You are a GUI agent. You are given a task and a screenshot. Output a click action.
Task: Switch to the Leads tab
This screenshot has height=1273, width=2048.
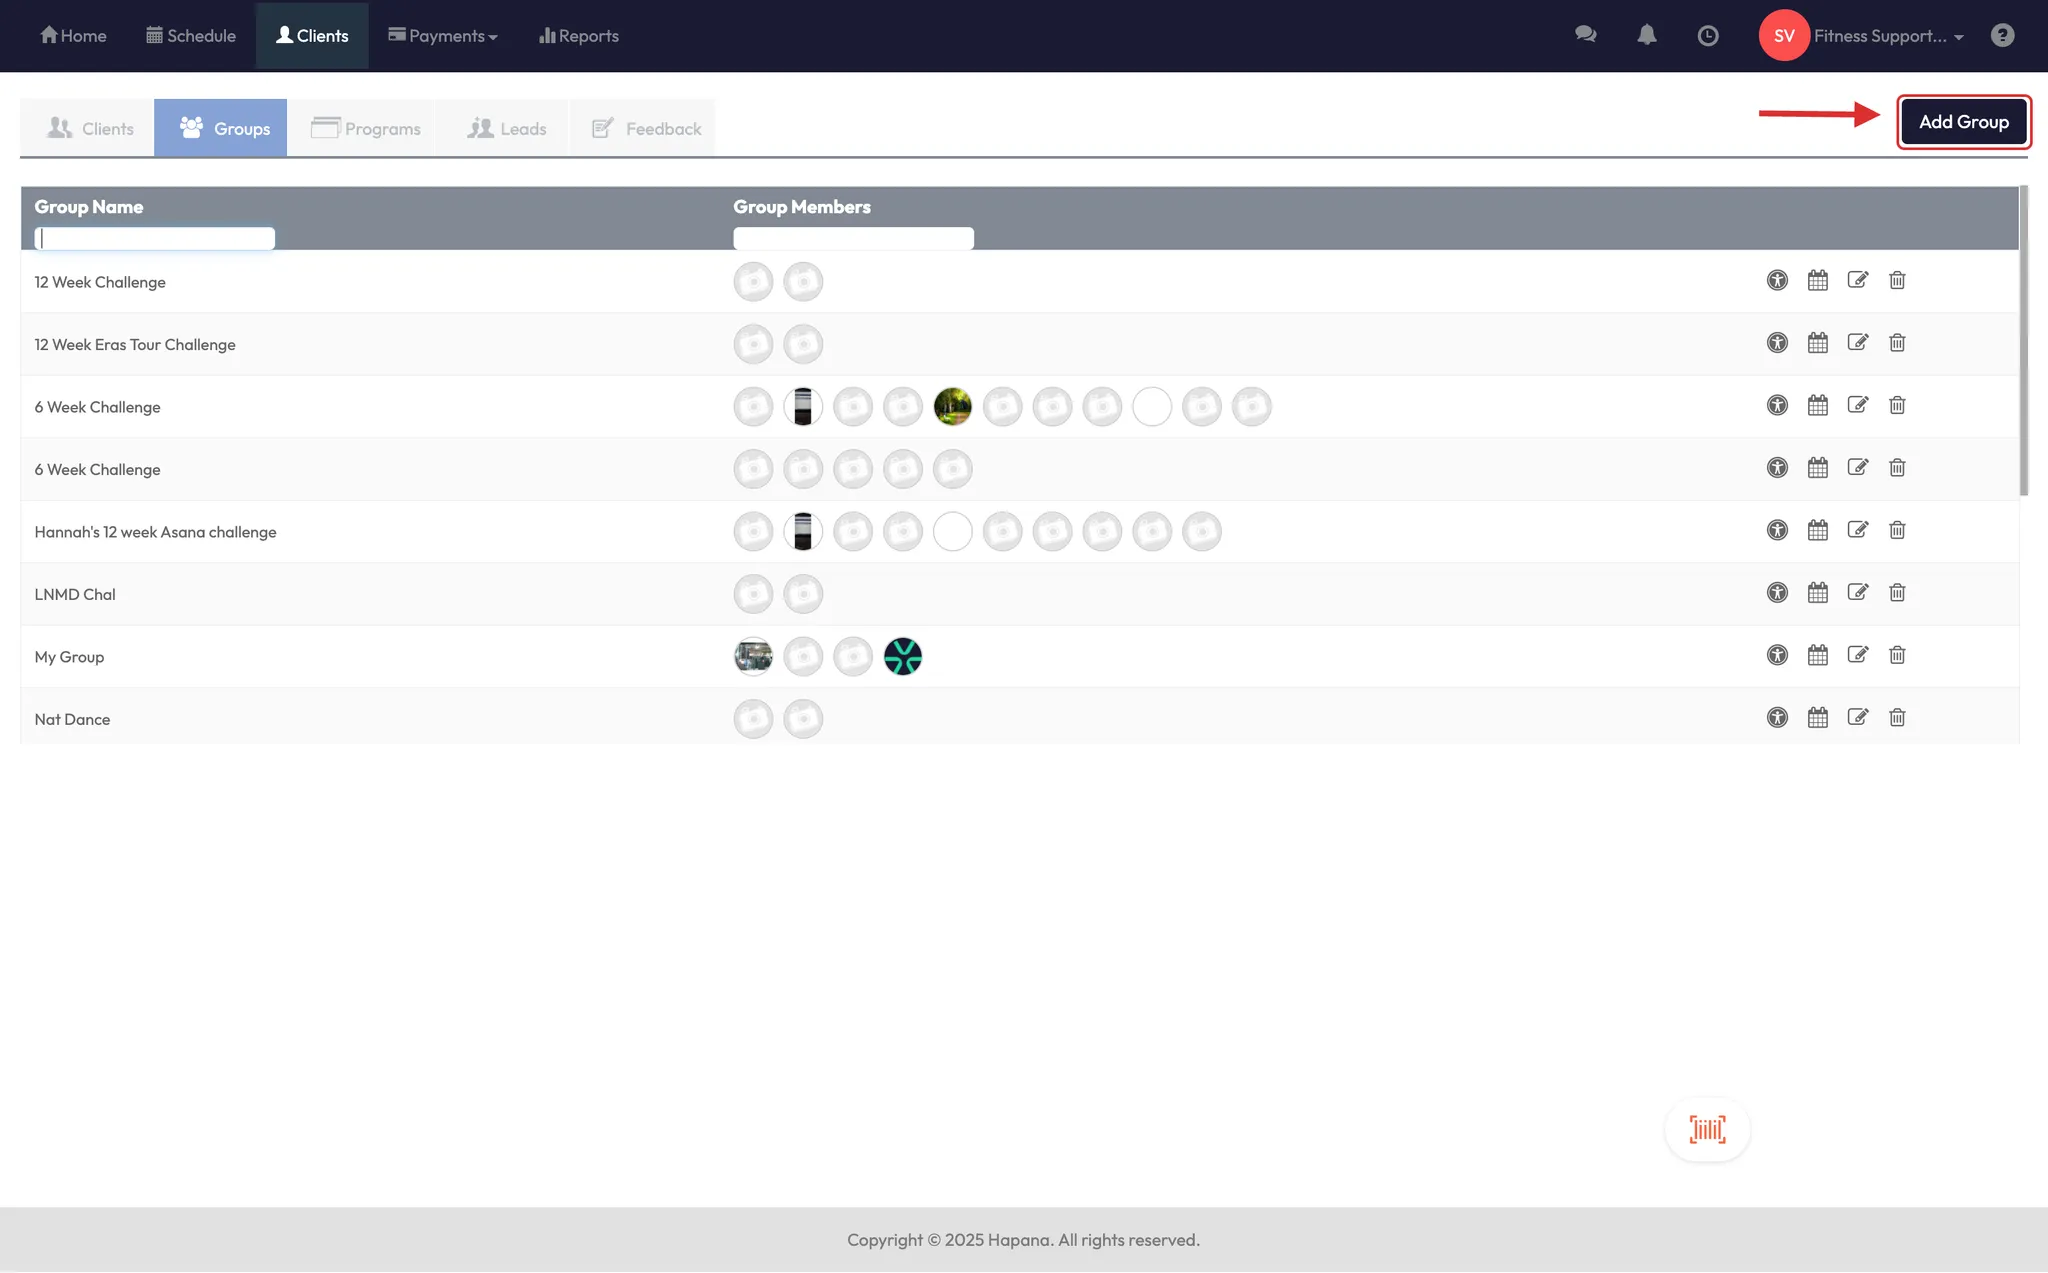pyautogui.click(x=507, y=128)
